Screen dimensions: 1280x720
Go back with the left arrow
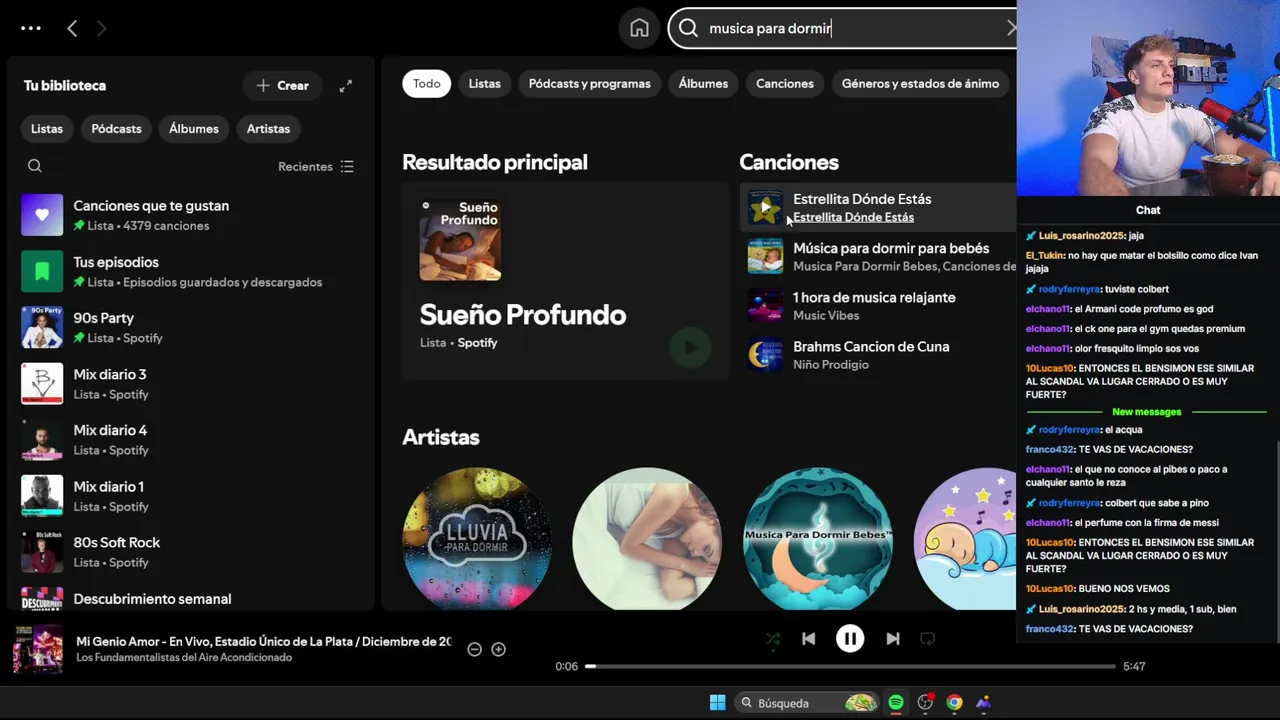tap(72, 29)
